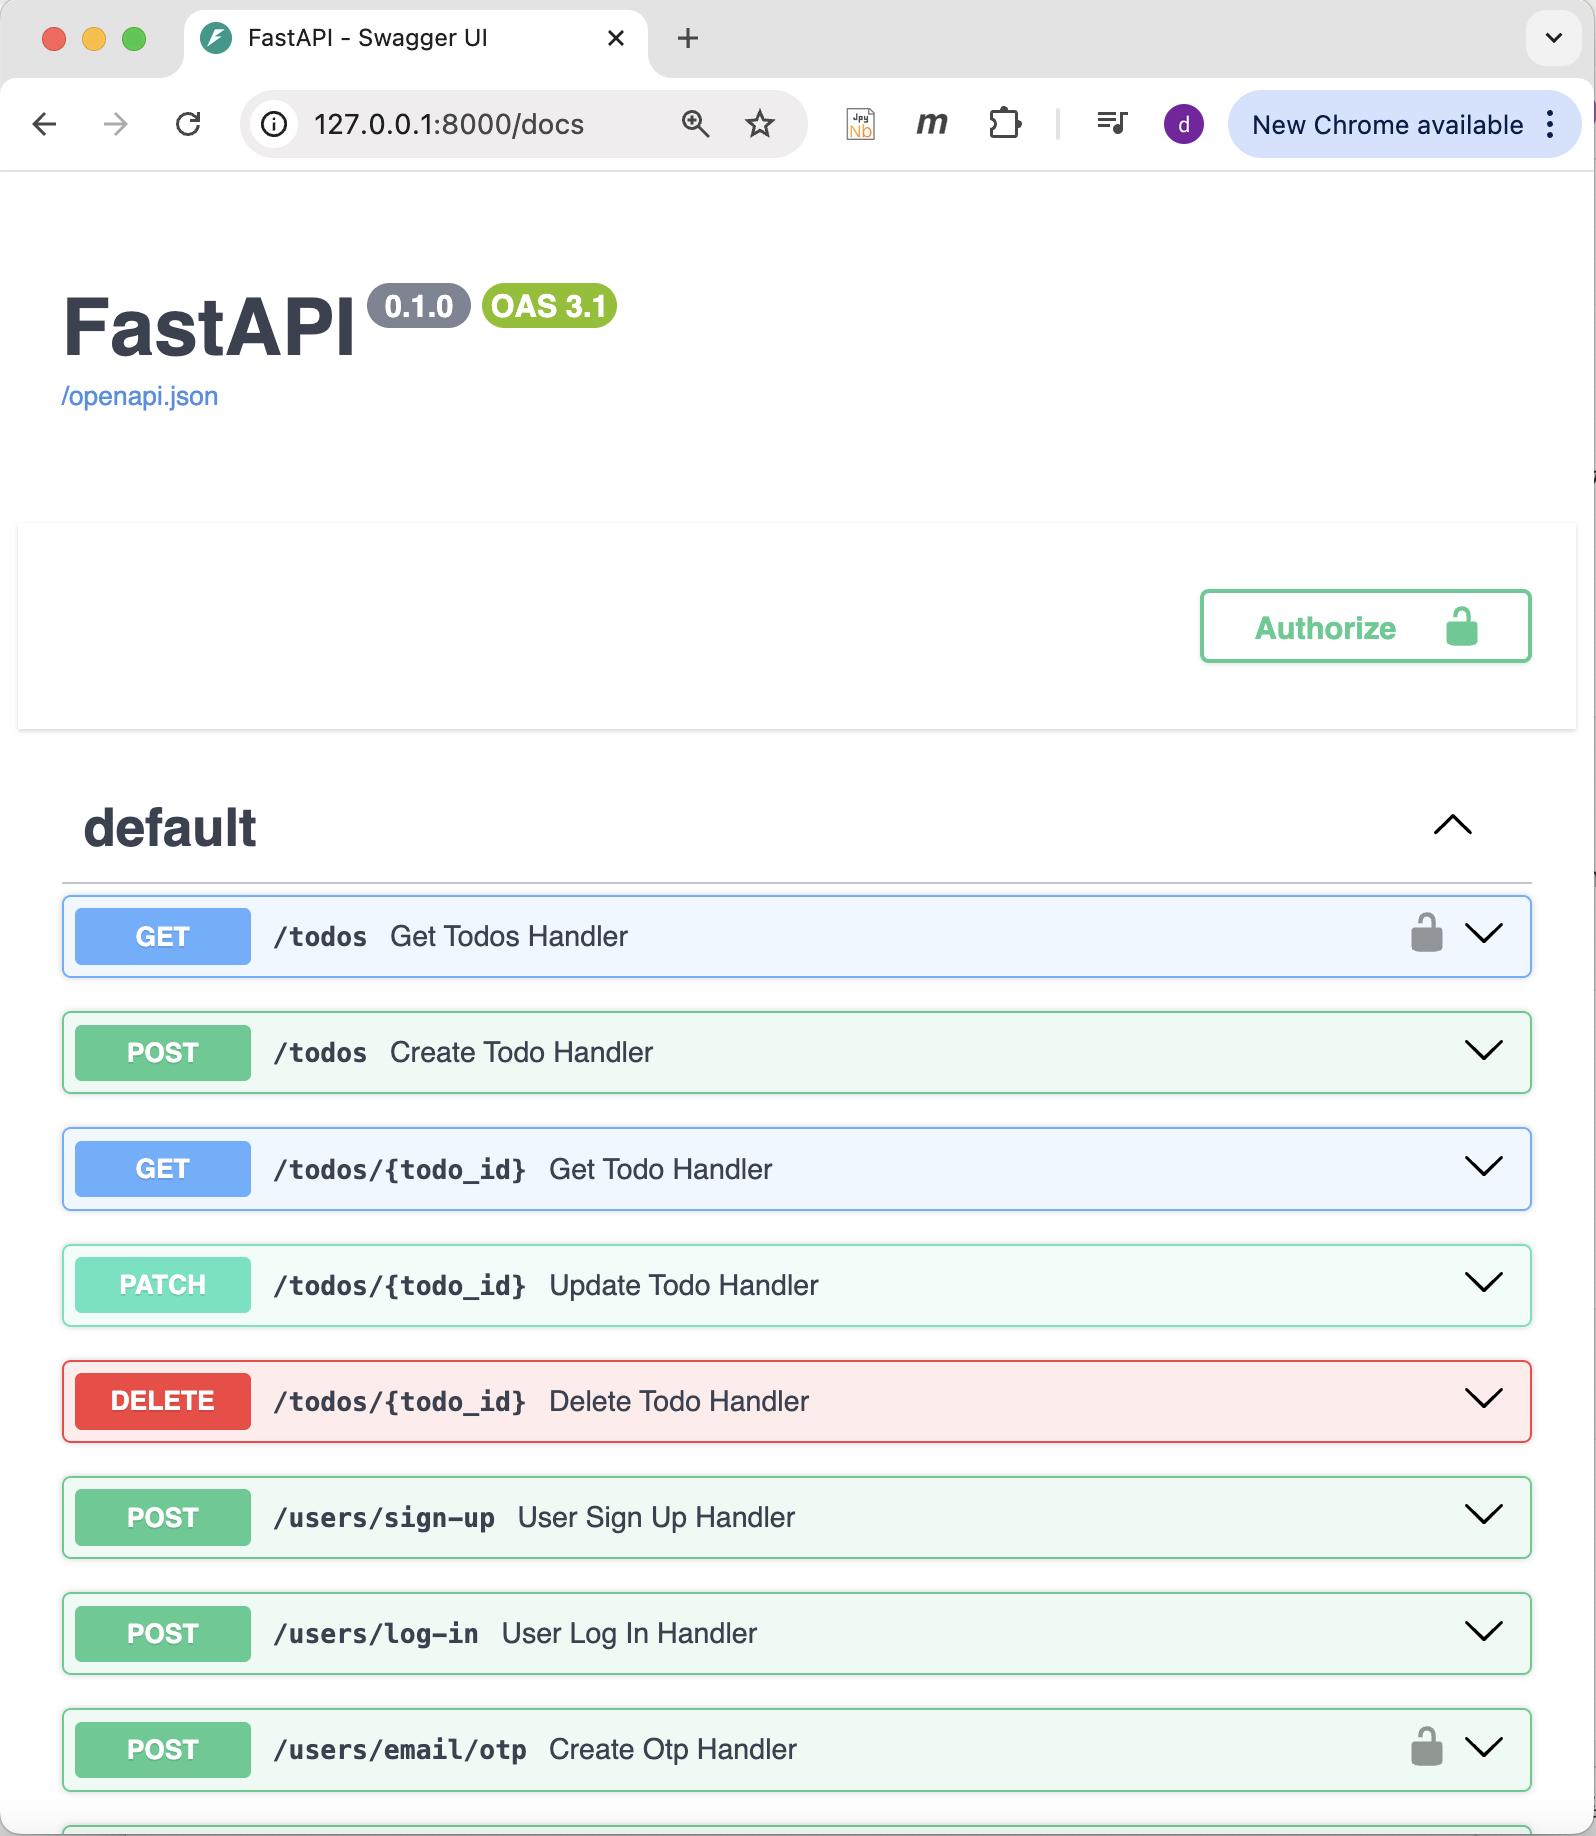Screen dimensions: 1596x1836
Task: Click 'Update Todo Handler' text
Action: click(x=684, y=1285)
